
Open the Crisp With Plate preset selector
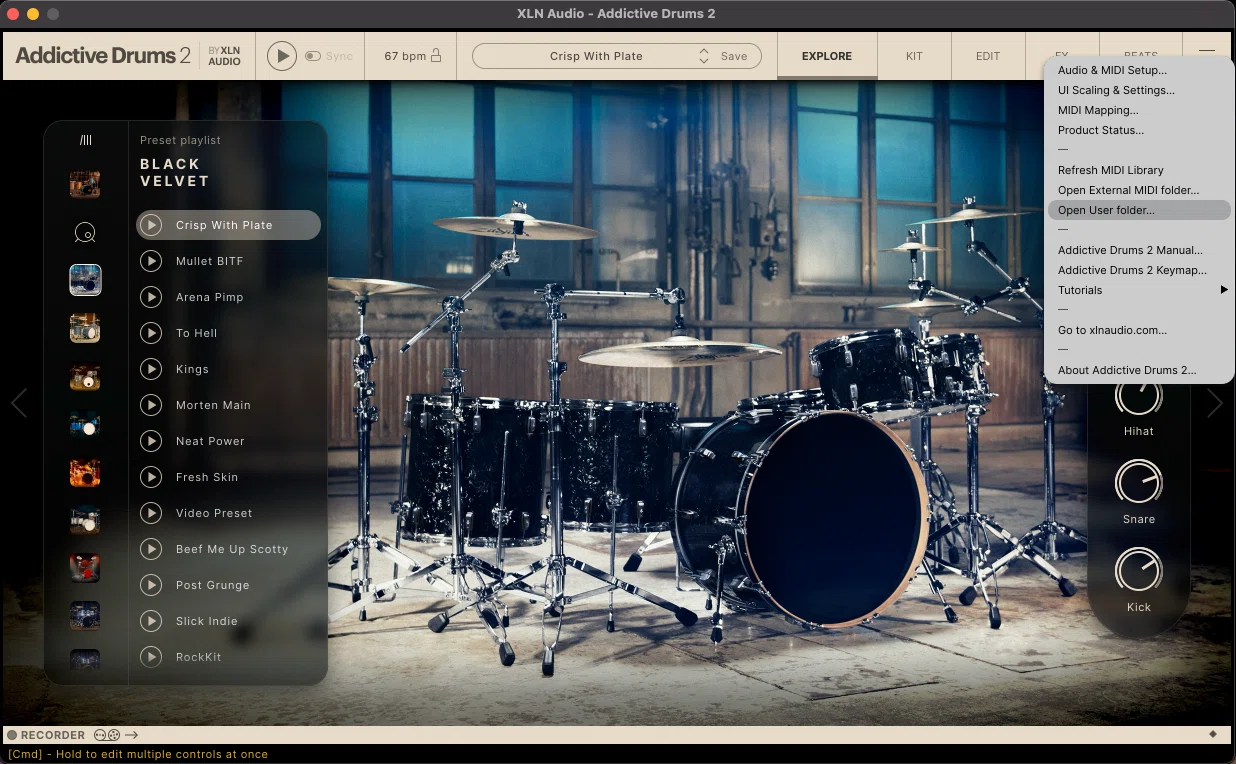[x=596, y=56]
